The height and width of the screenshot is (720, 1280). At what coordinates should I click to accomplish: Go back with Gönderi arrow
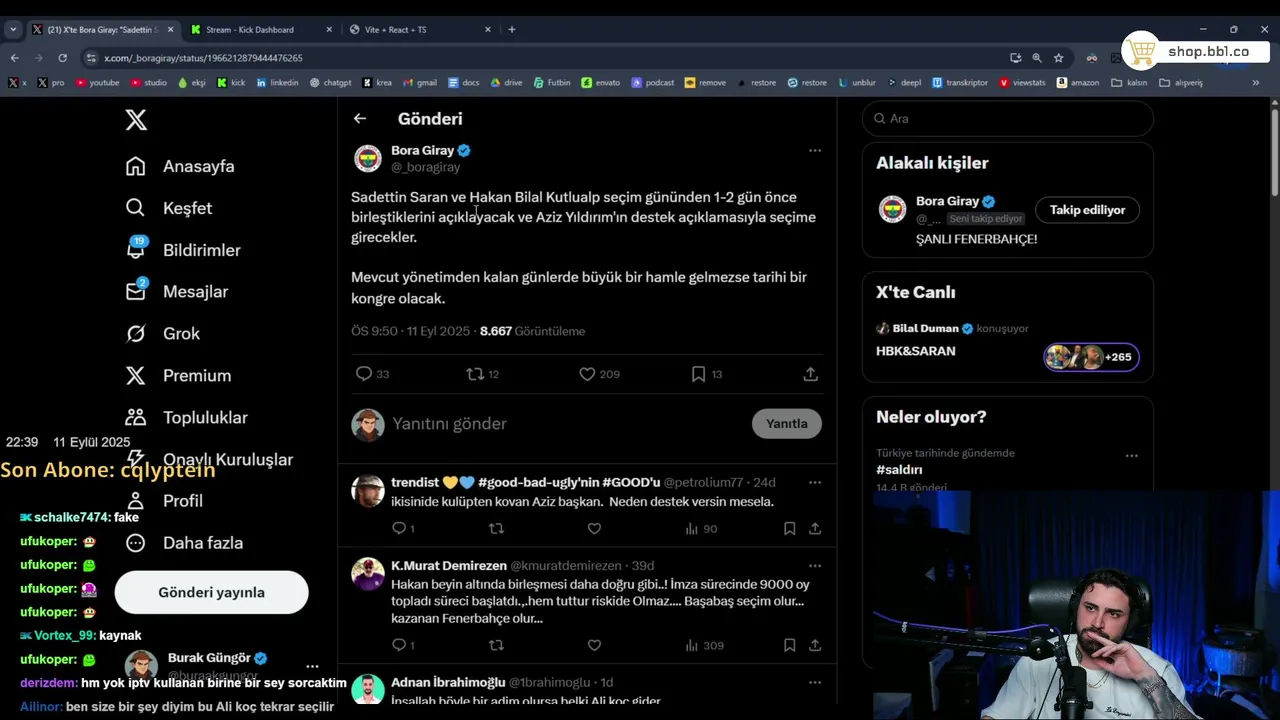click(360, 118)
